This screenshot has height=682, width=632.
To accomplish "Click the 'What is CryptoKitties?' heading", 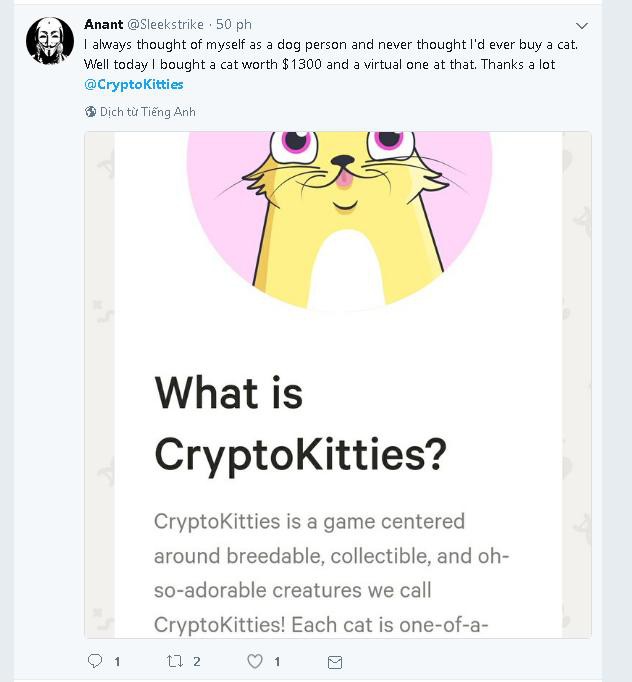I will [x=301, y=424].
